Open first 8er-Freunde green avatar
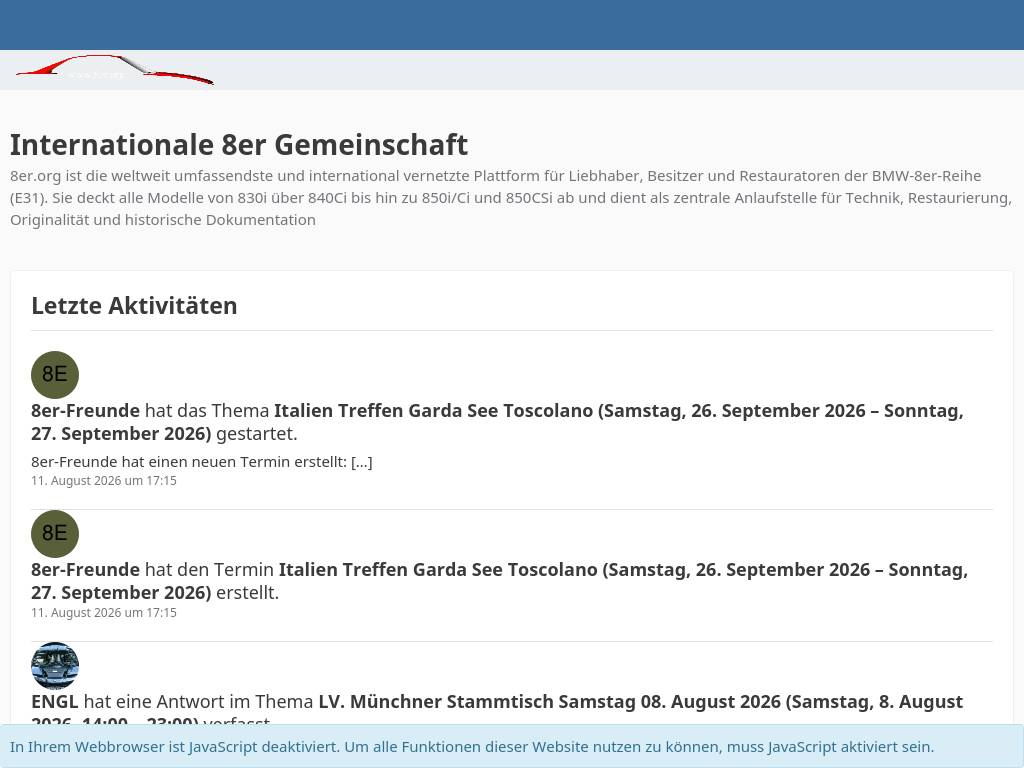Image resolution: width=1024 pixels, height=768 pixels. tap(55, 375)
